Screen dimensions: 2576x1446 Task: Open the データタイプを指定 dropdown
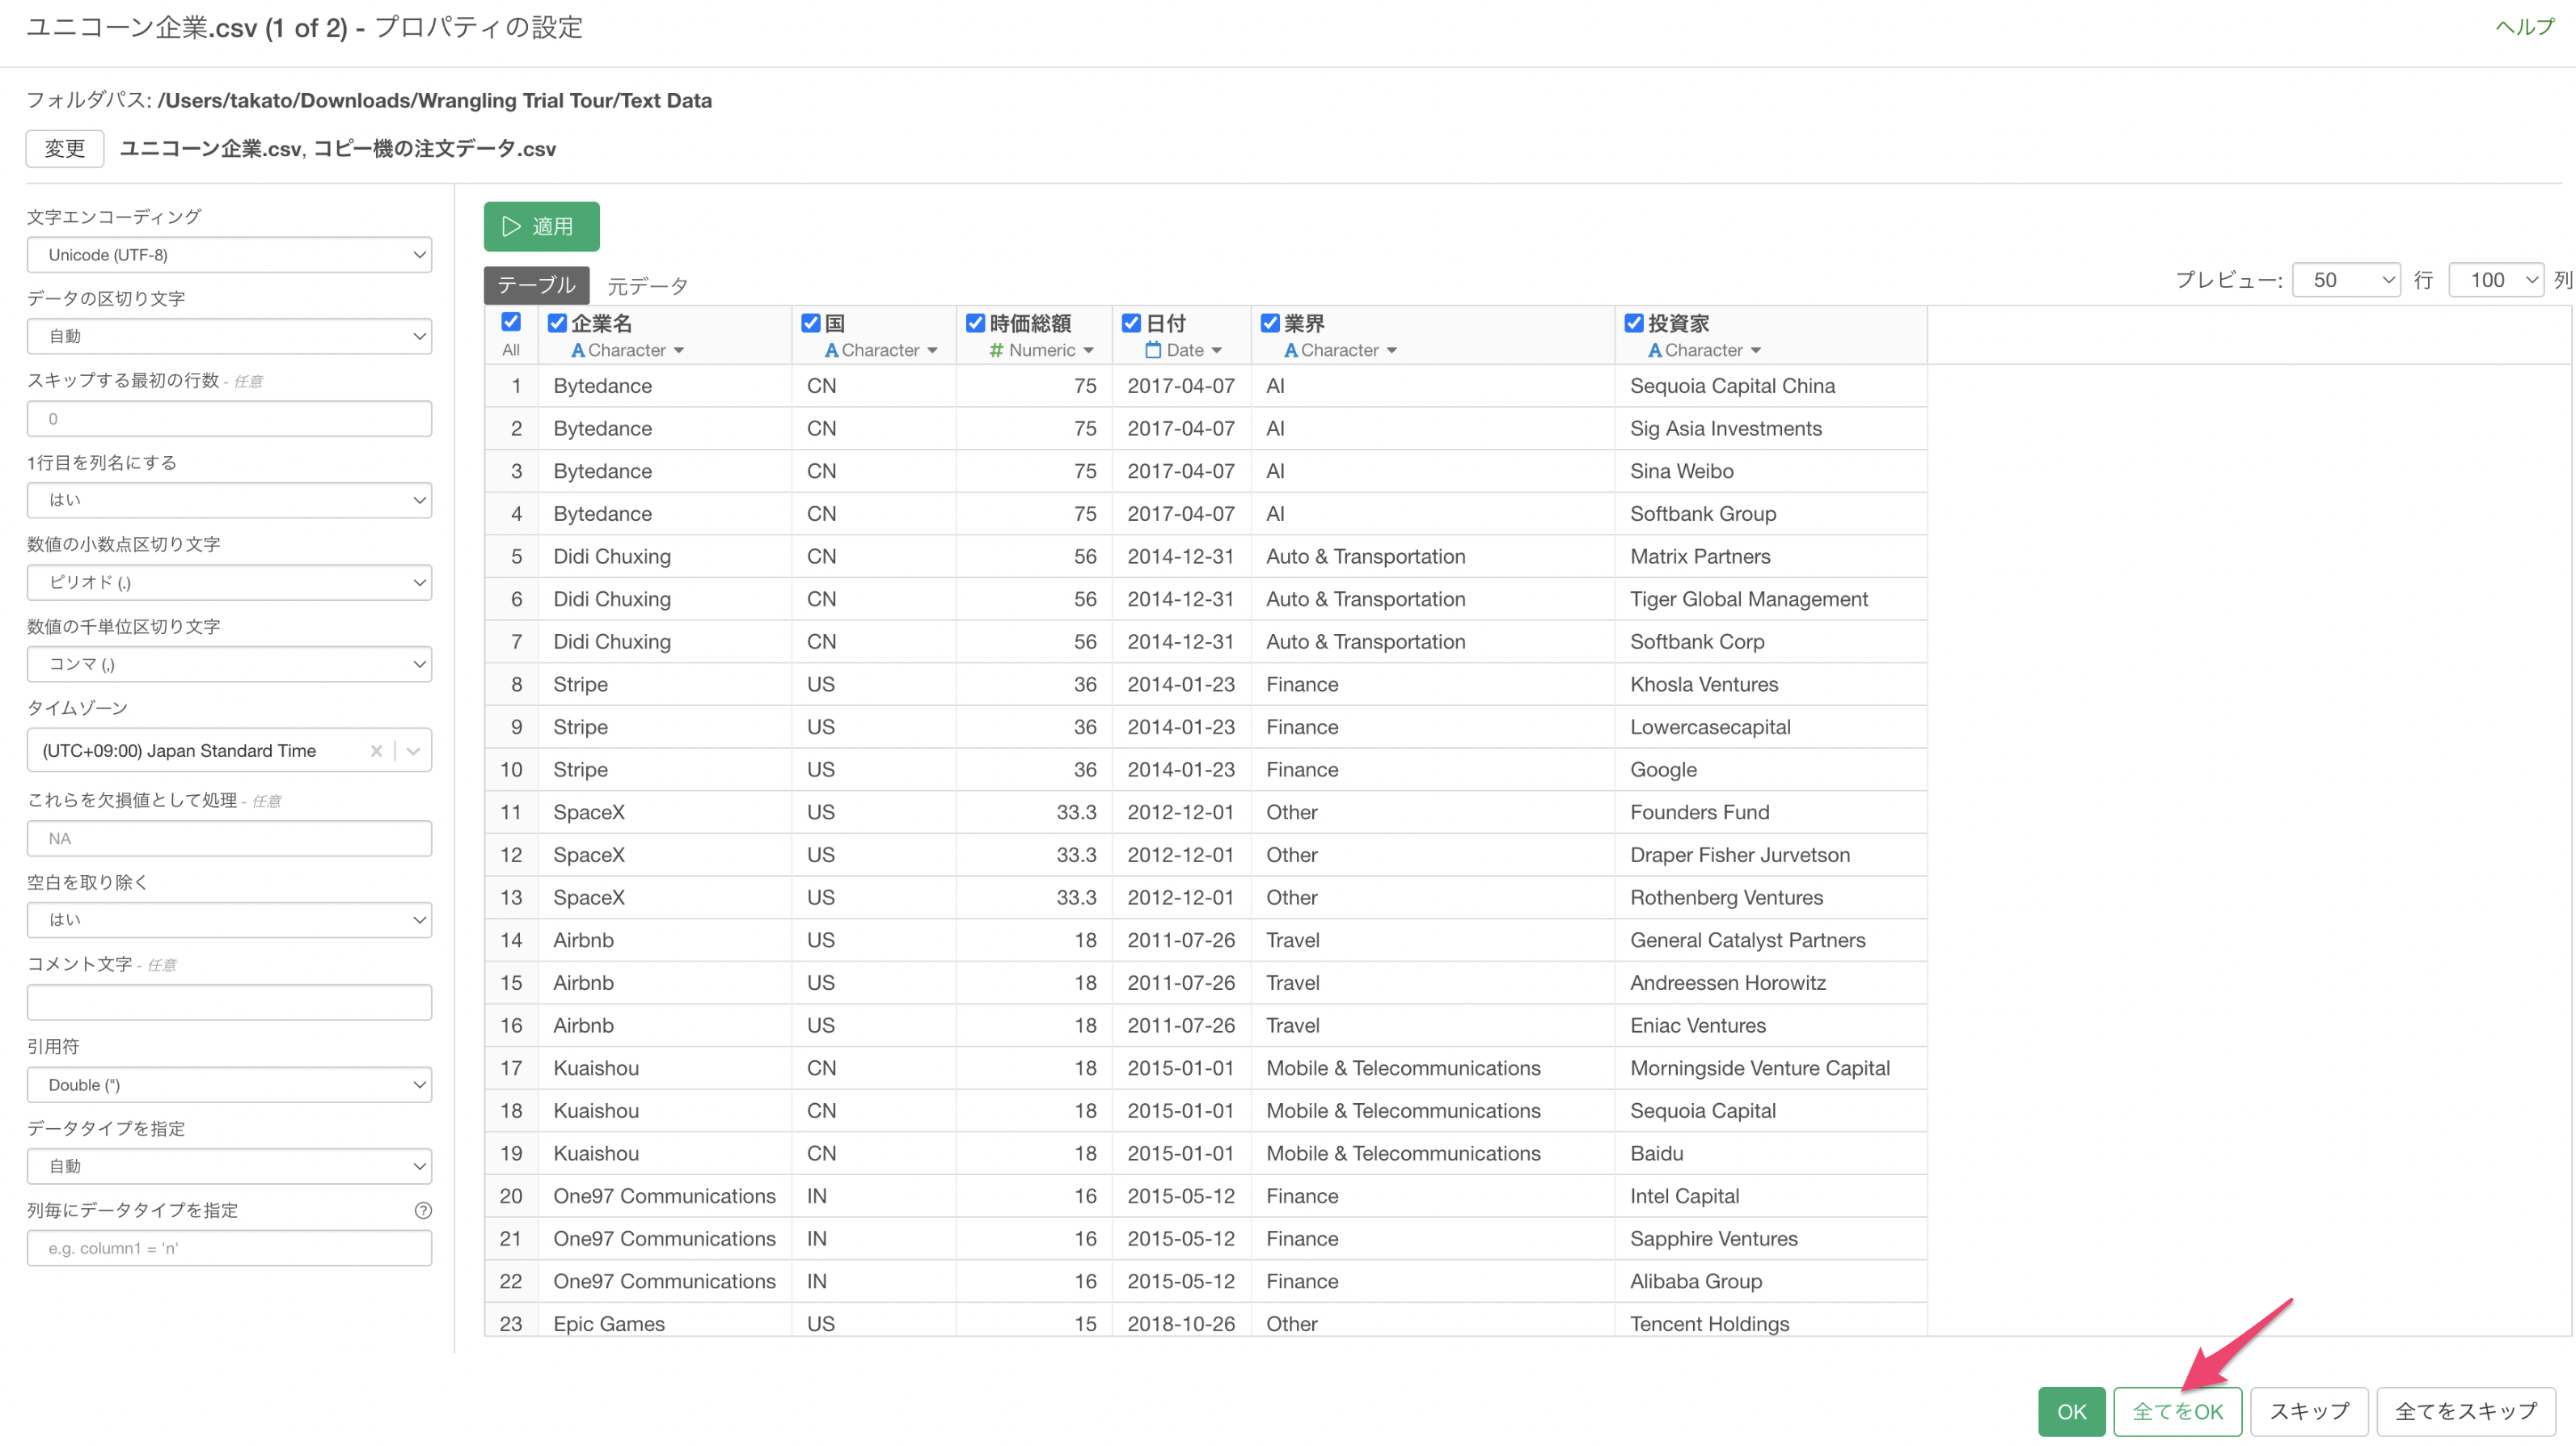[229, 1166]
